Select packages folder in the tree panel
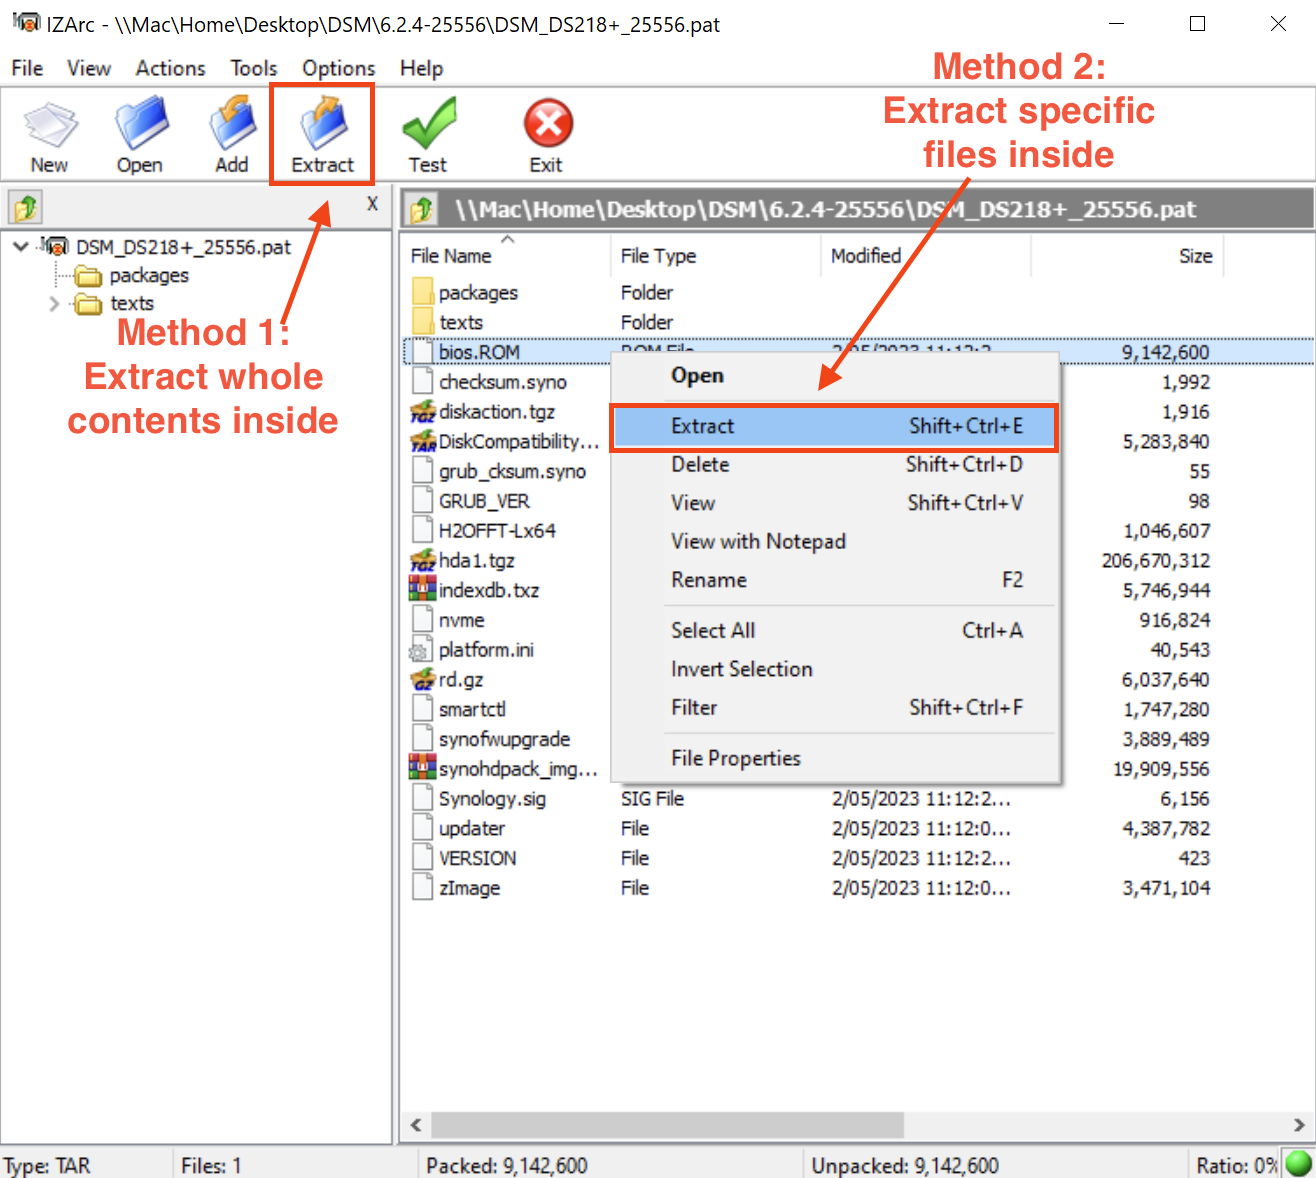This screenshot has height=1178, width=1316. pyautogui.click(x=149, y=275)
